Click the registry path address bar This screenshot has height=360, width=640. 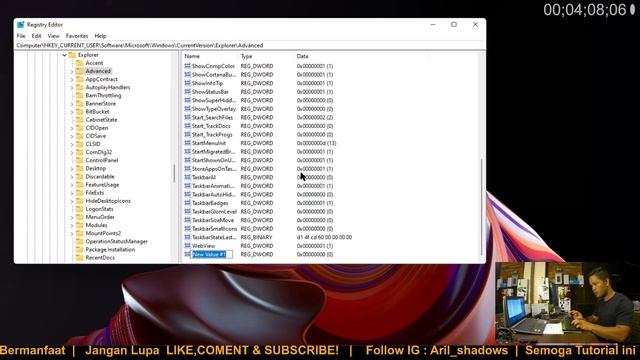pyautogui.click(x=250, y=45)
